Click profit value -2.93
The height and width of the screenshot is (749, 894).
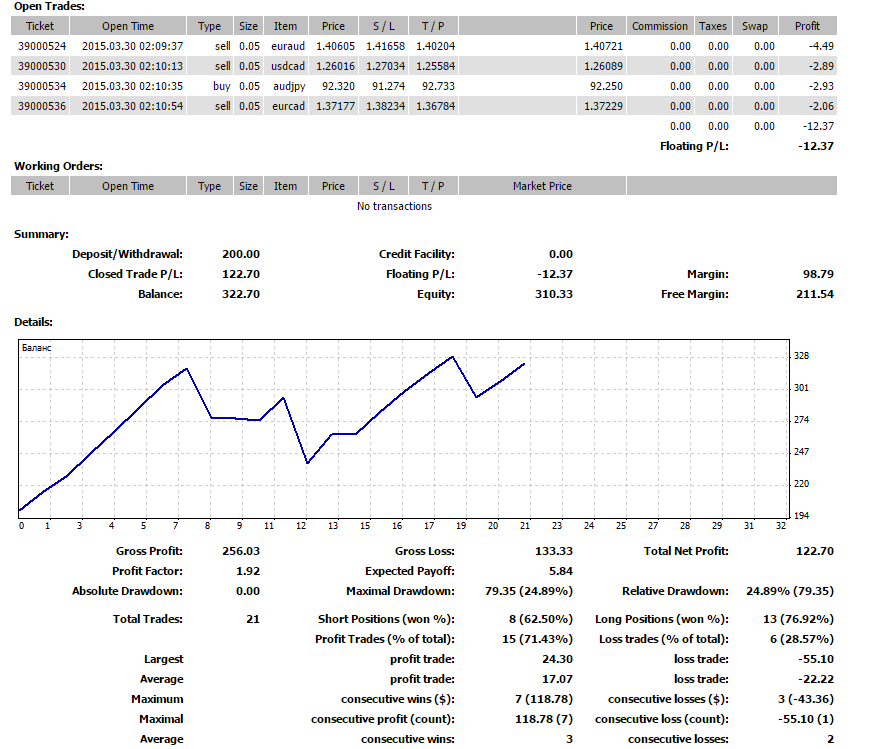(x=821, y=86)
